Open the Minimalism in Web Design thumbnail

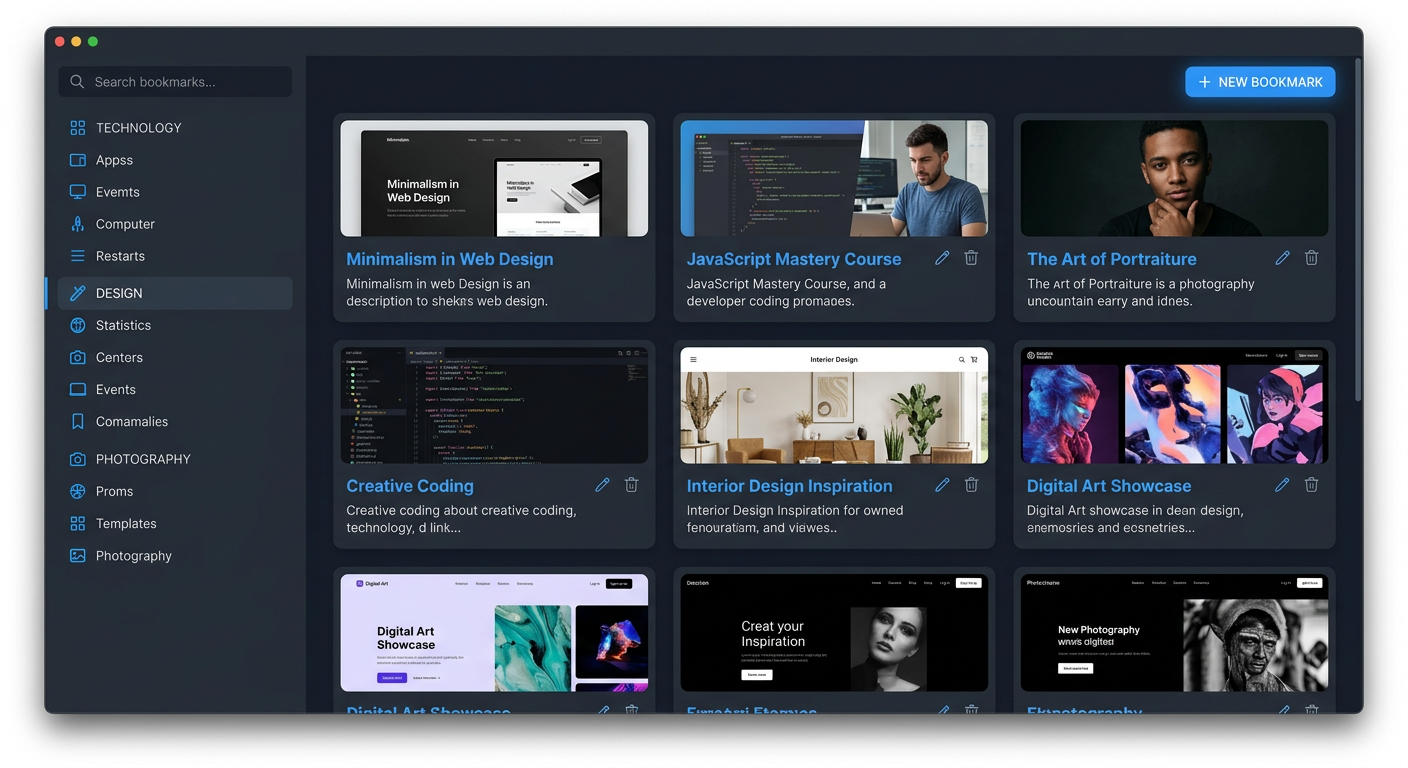pos(494,179)
